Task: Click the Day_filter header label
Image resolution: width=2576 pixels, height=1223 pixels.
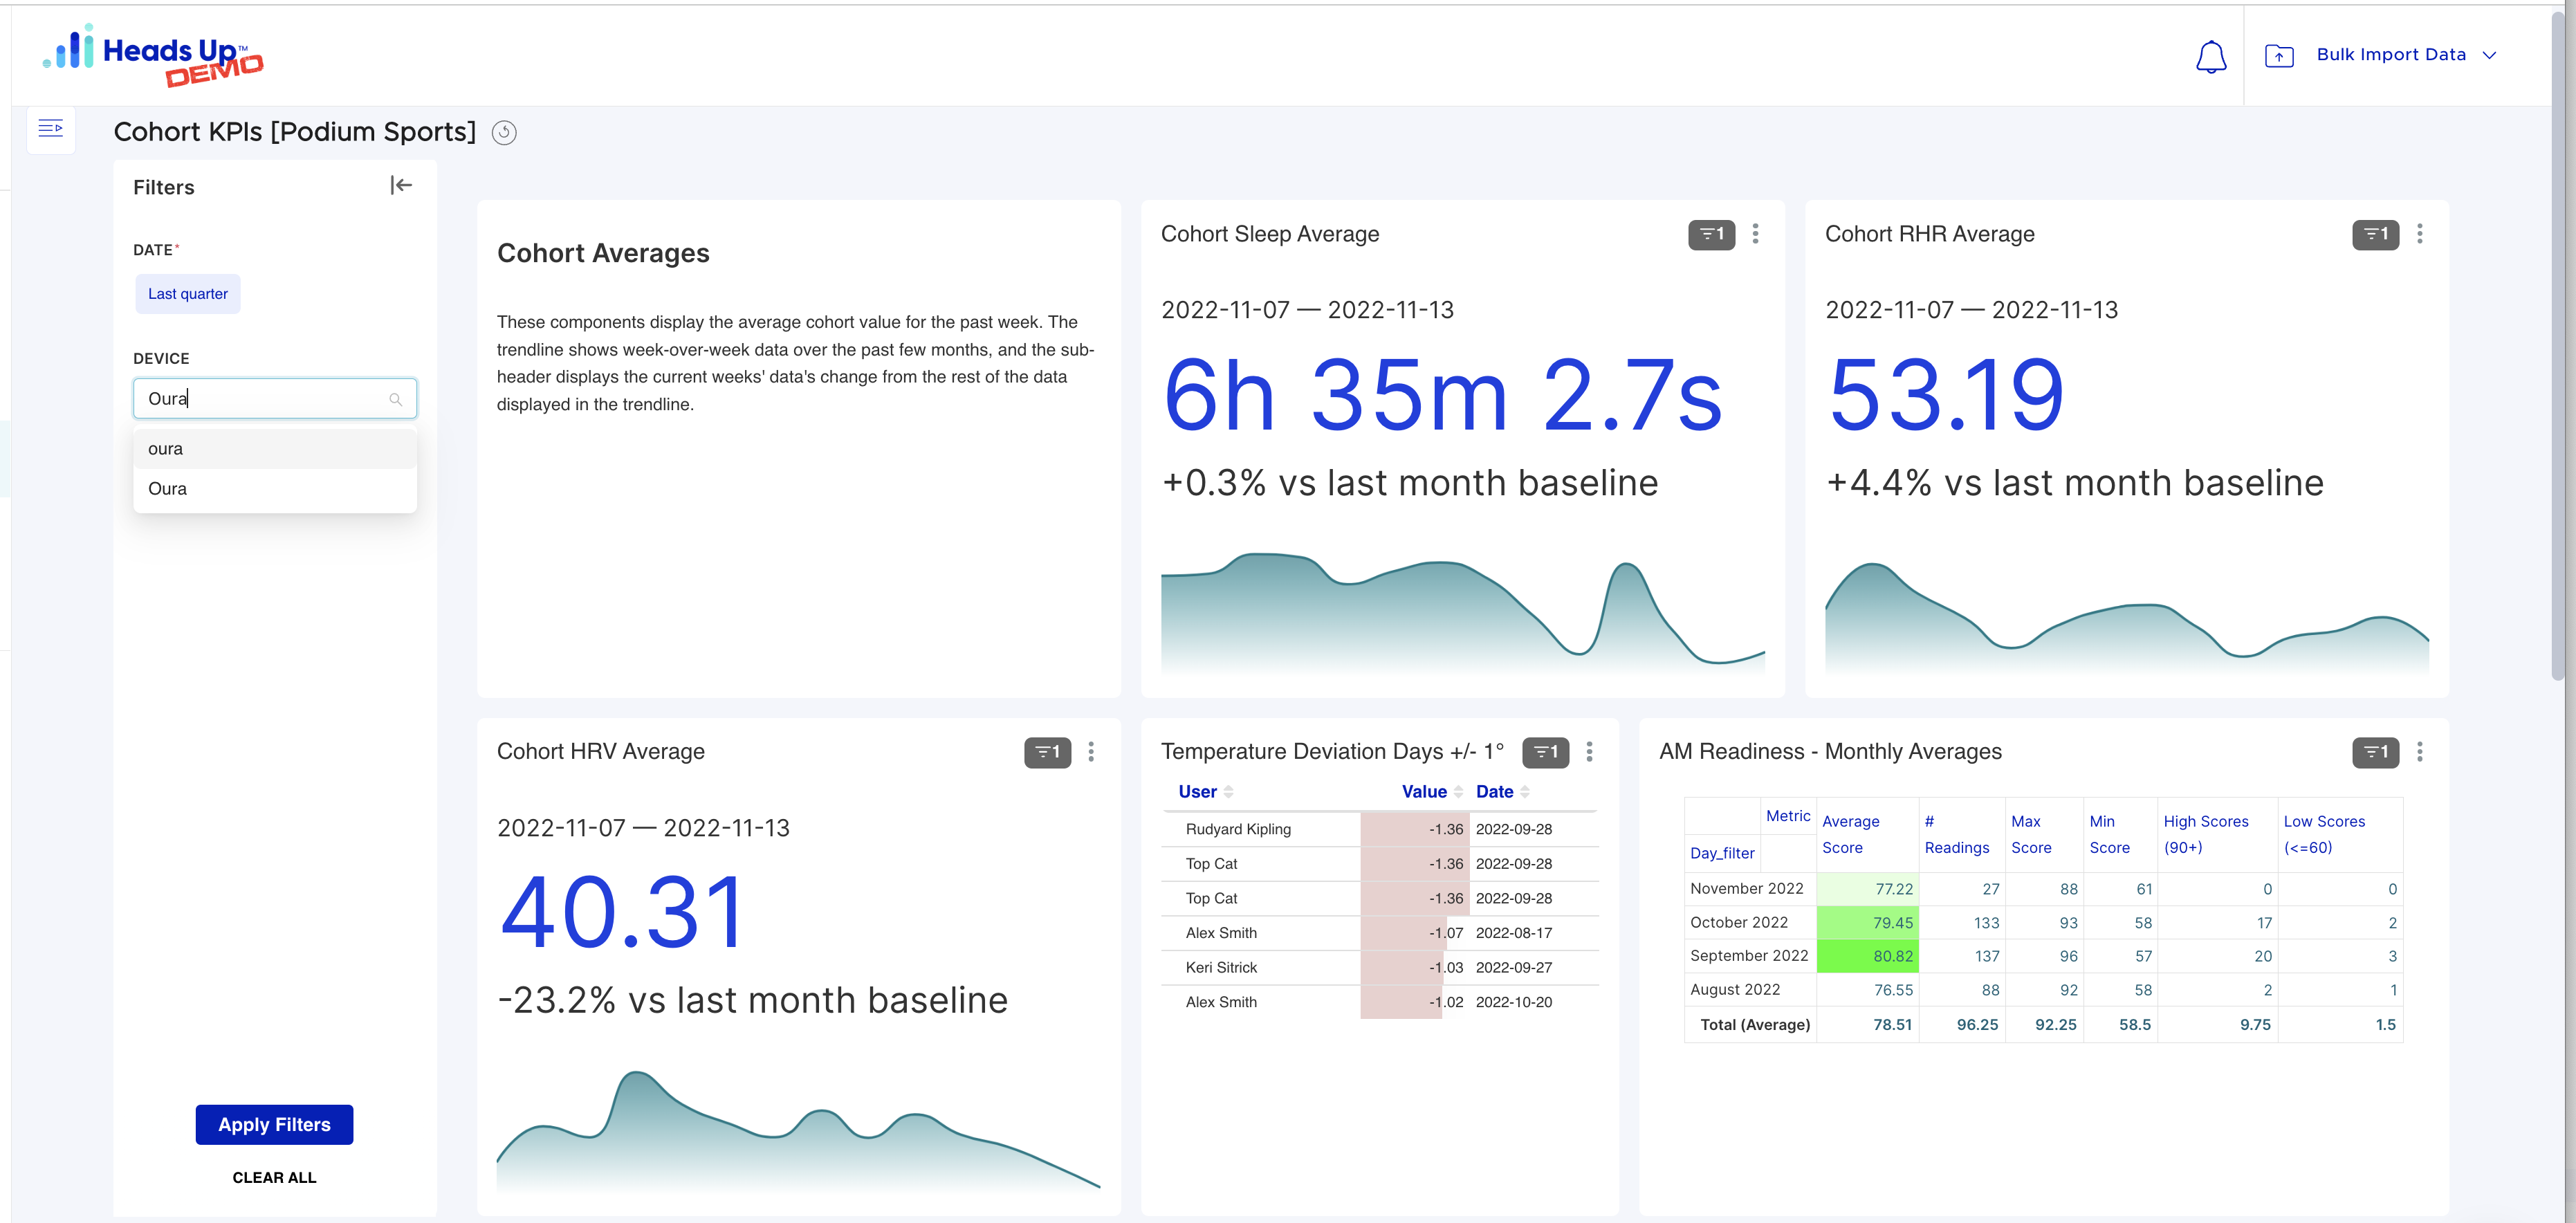Action: [1721, 853]
